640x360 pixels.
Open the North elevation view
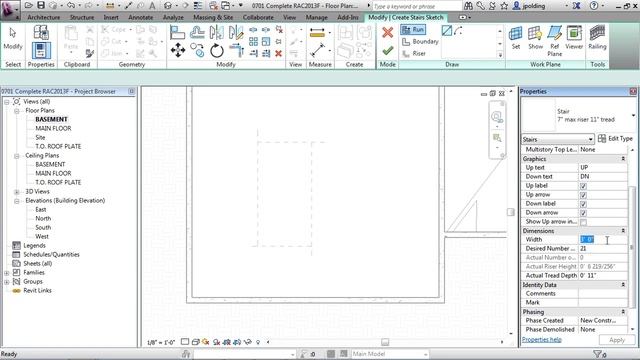point(43,218)
